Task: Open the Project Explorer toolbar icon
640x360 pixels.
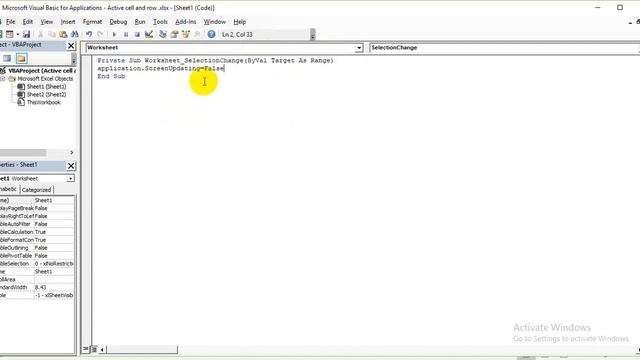Action: (163, 35)
